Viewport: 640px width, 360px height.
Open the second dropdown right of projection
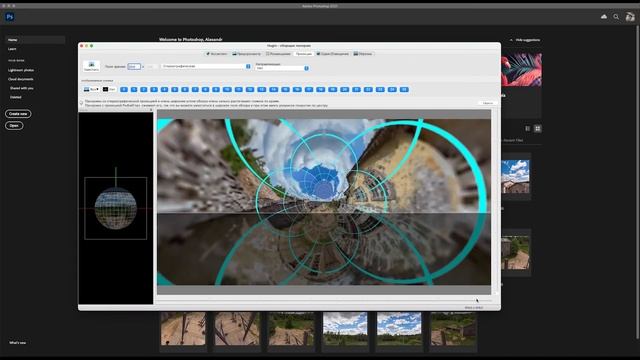(x=282, y=68)
